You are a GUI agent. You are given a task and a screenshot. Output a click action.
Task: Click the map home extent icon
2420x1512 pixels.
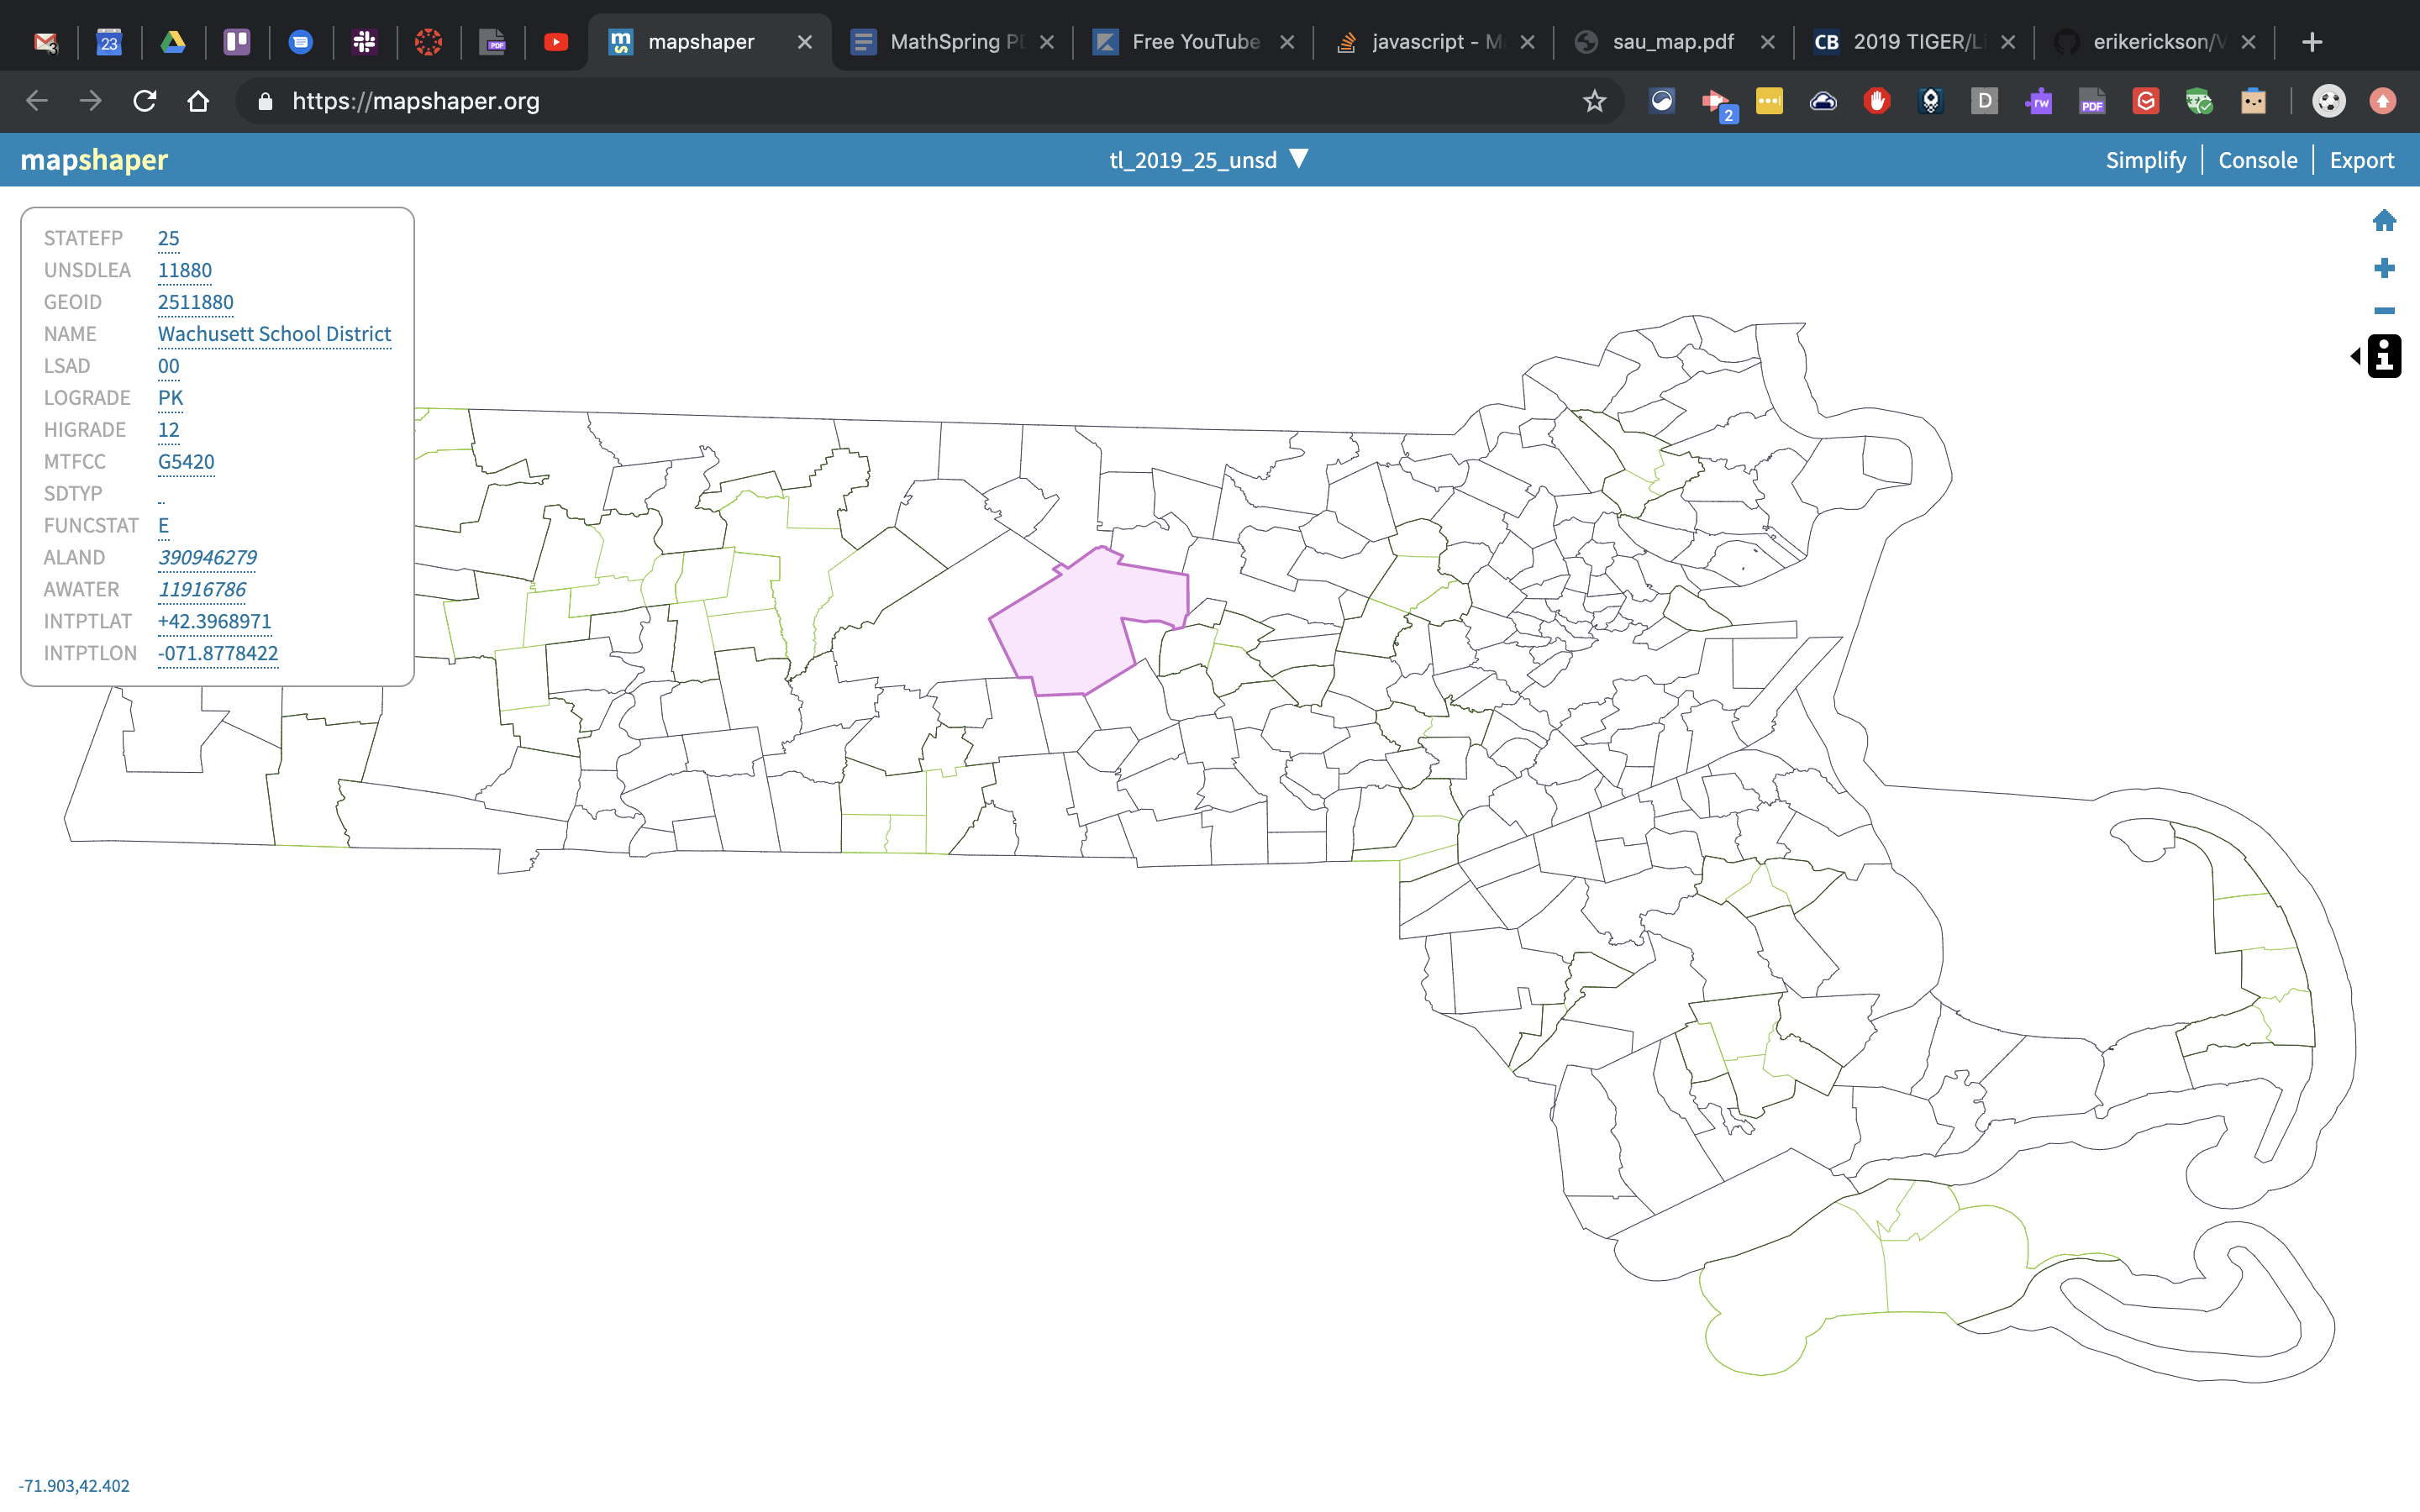click(x=2384, y=220)
